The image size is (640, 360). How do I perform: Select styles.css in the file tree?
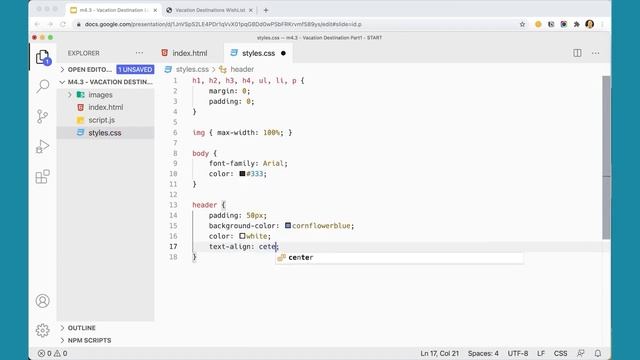[105, 133]
